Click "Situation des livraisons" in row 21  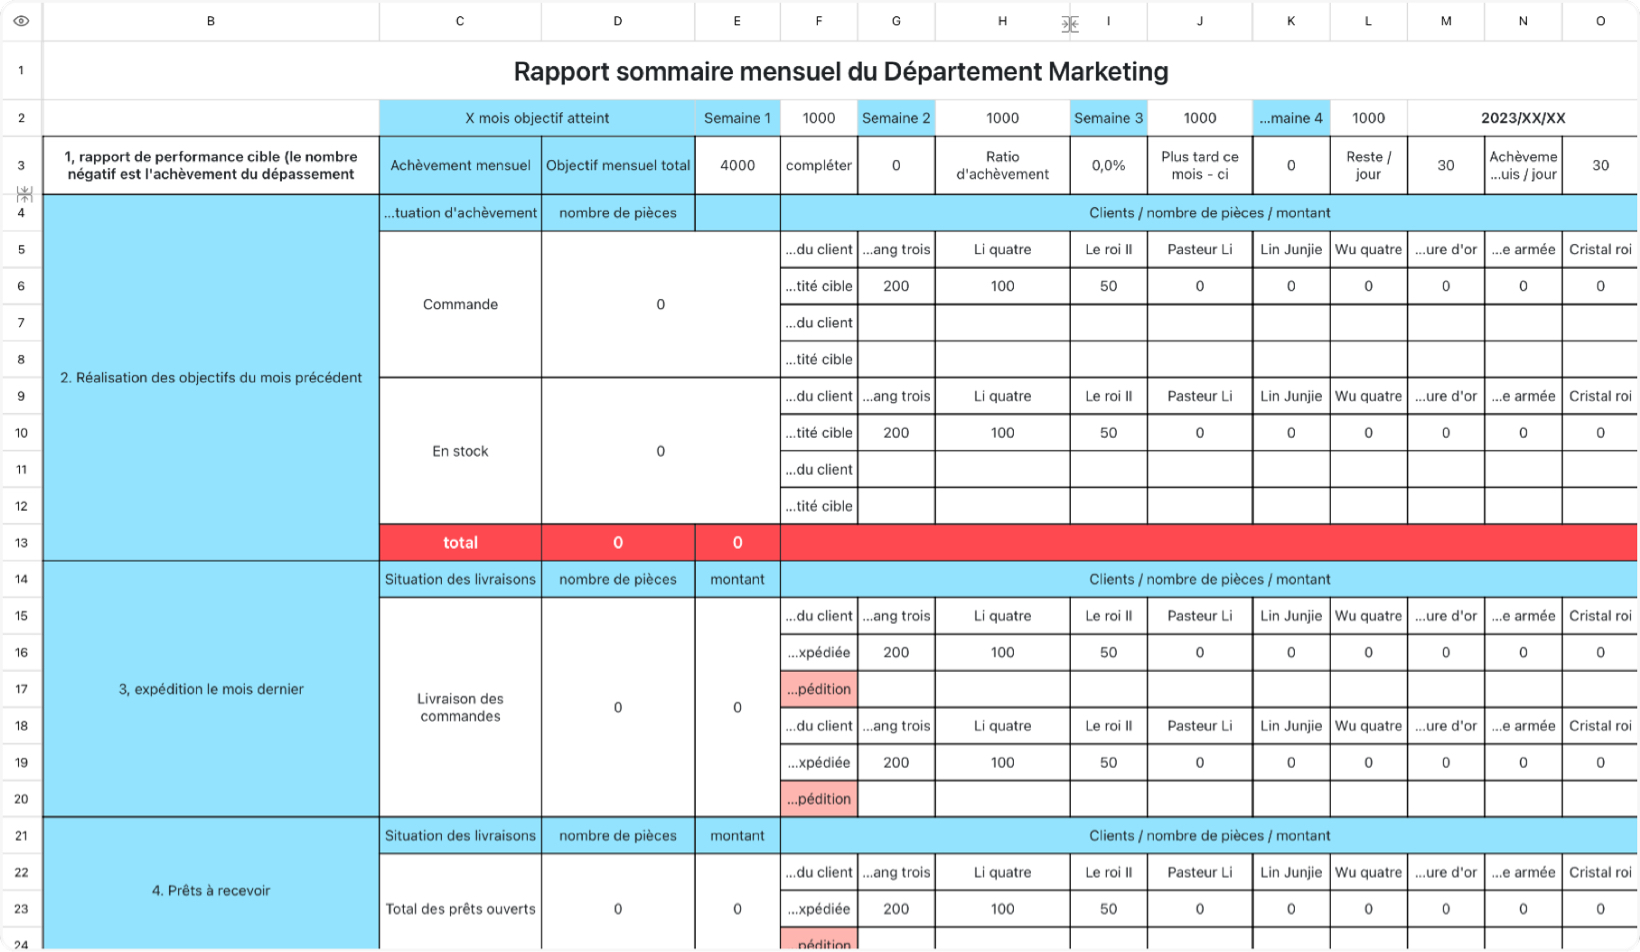tap(460, 835)
